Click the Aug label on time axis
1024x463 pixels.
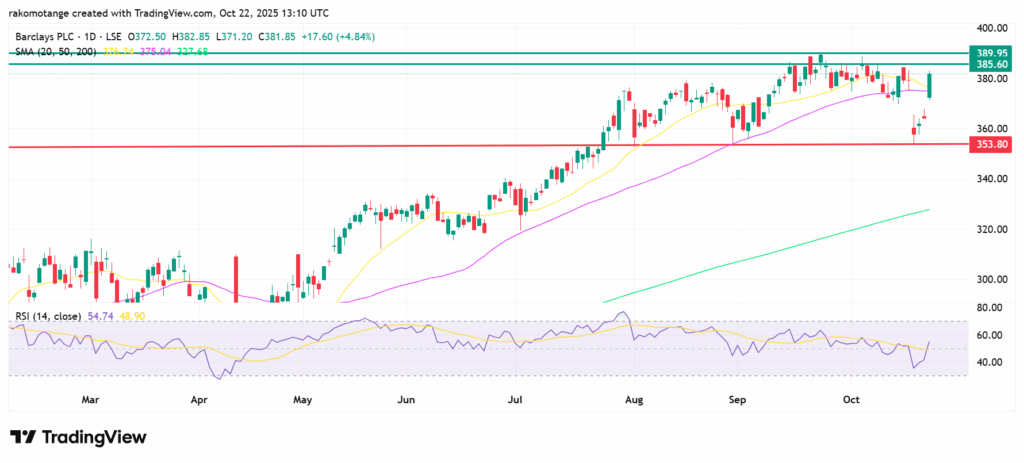pos(632,400)
